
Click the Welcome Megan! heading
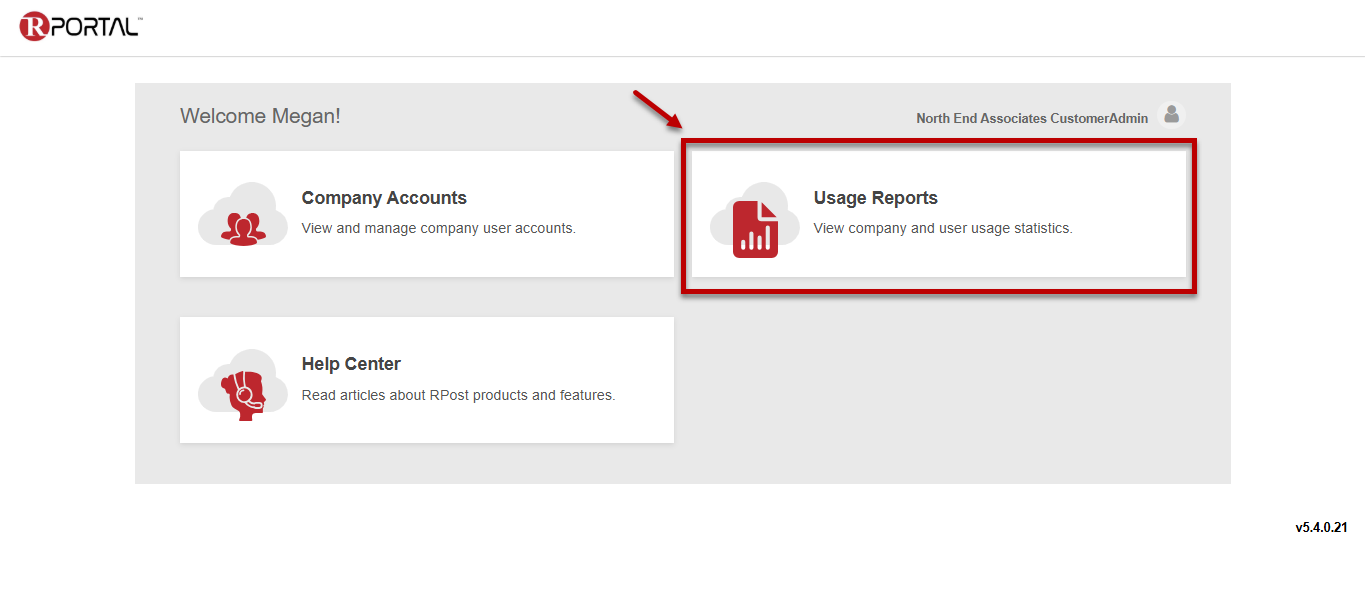[x=260, y=116]
